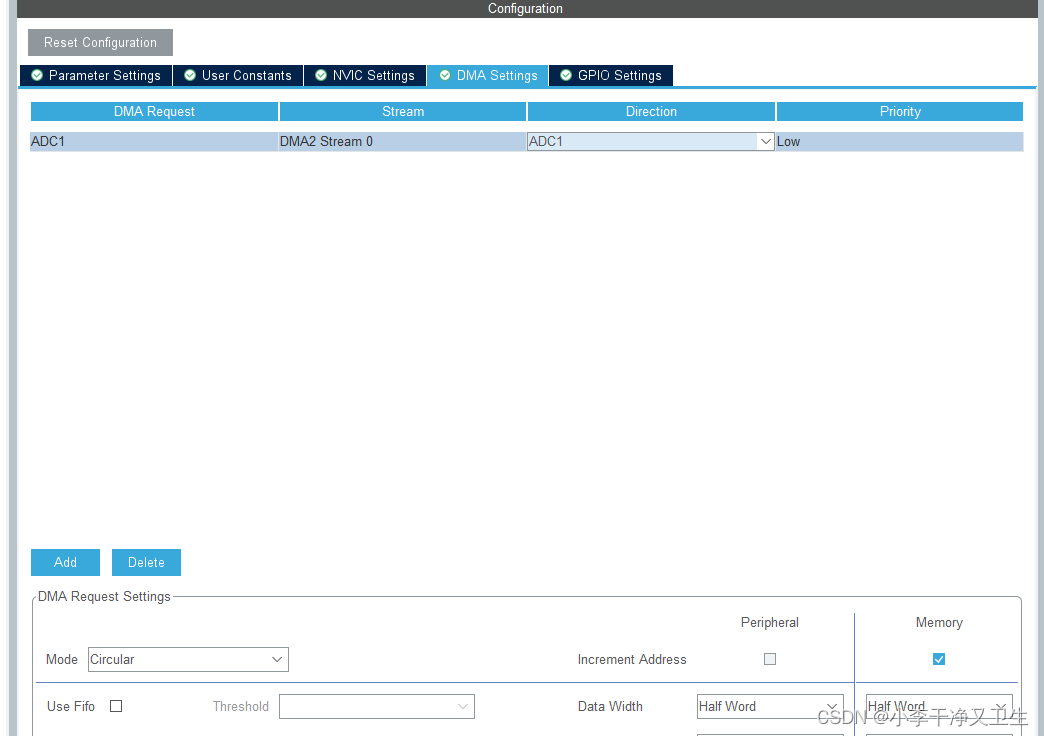Click the green check icon on NVIC Settings
Image resolution: width=1044 pixels, height=736 pixels.
[321, 75]
